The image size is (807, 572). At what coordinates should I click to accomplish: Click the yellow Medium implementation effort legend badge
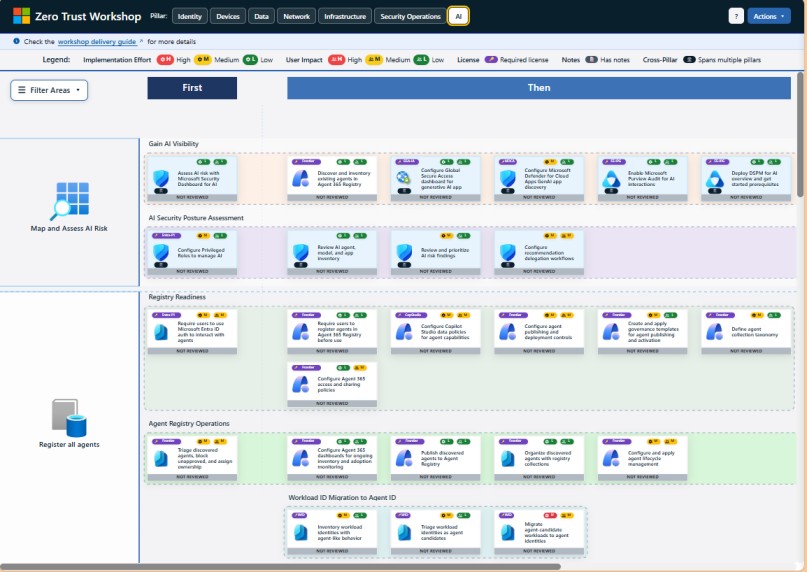pos(203,60)
